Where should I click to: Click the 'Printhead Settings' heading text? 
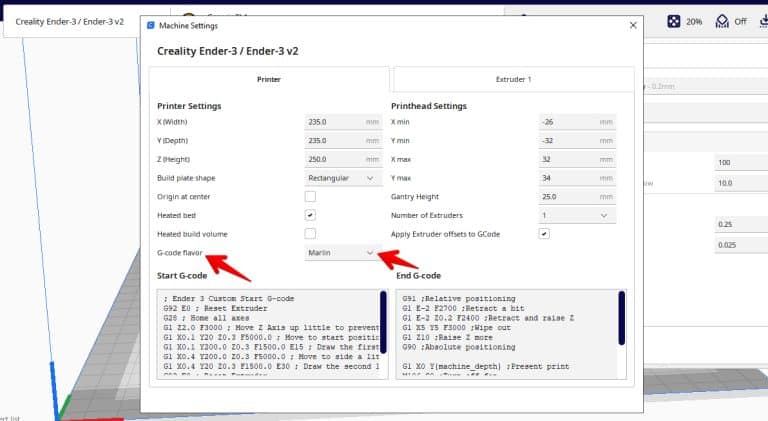click(429, 106)
